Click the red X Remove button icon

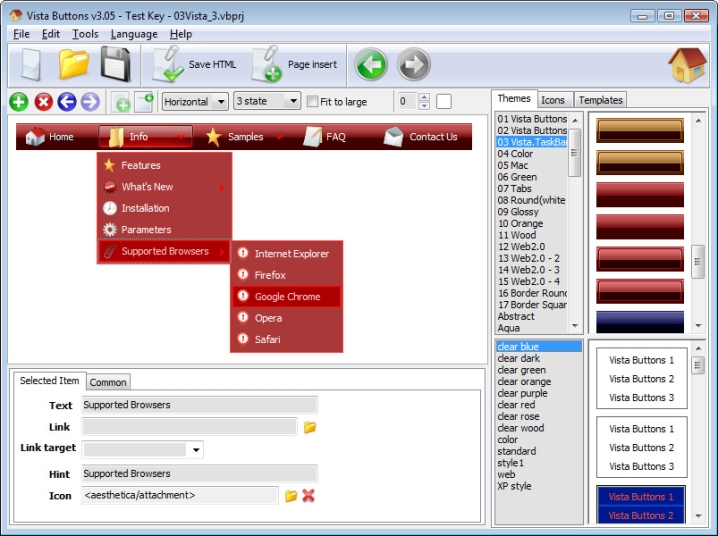click(x=43, y=102)
